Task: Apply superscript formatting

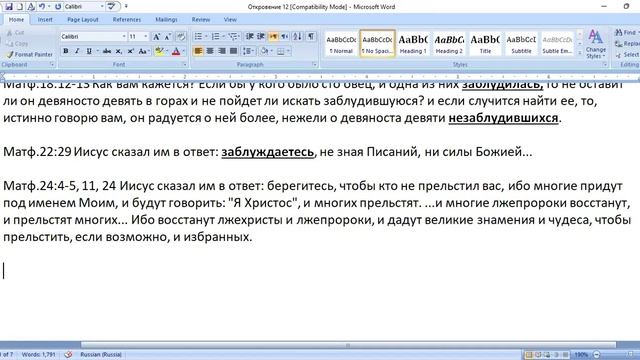Action: [x=130, y=51]
